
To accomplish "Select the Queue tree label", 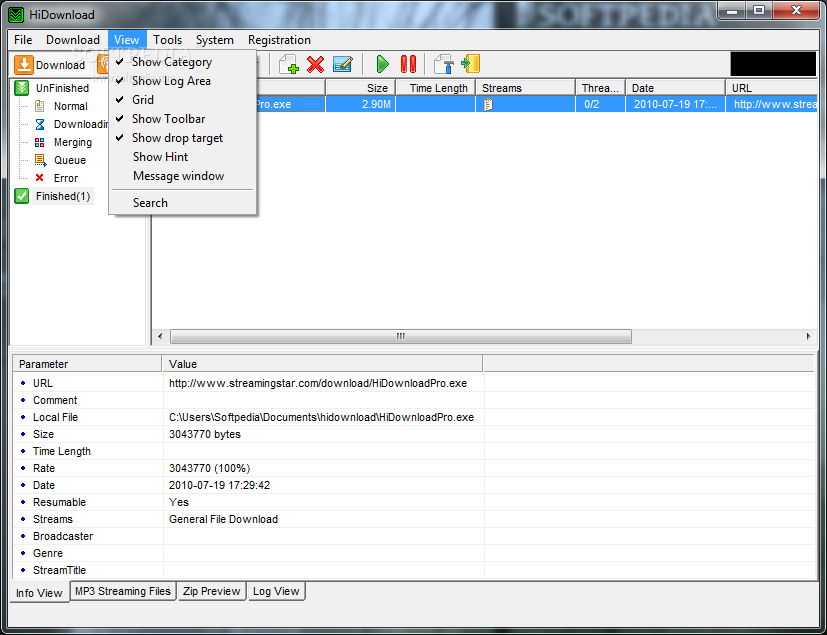I will (70, 160).
